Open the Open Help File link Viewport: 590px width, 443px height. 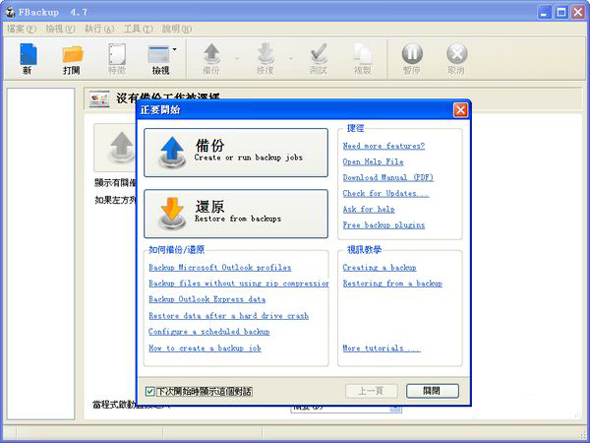373,161
